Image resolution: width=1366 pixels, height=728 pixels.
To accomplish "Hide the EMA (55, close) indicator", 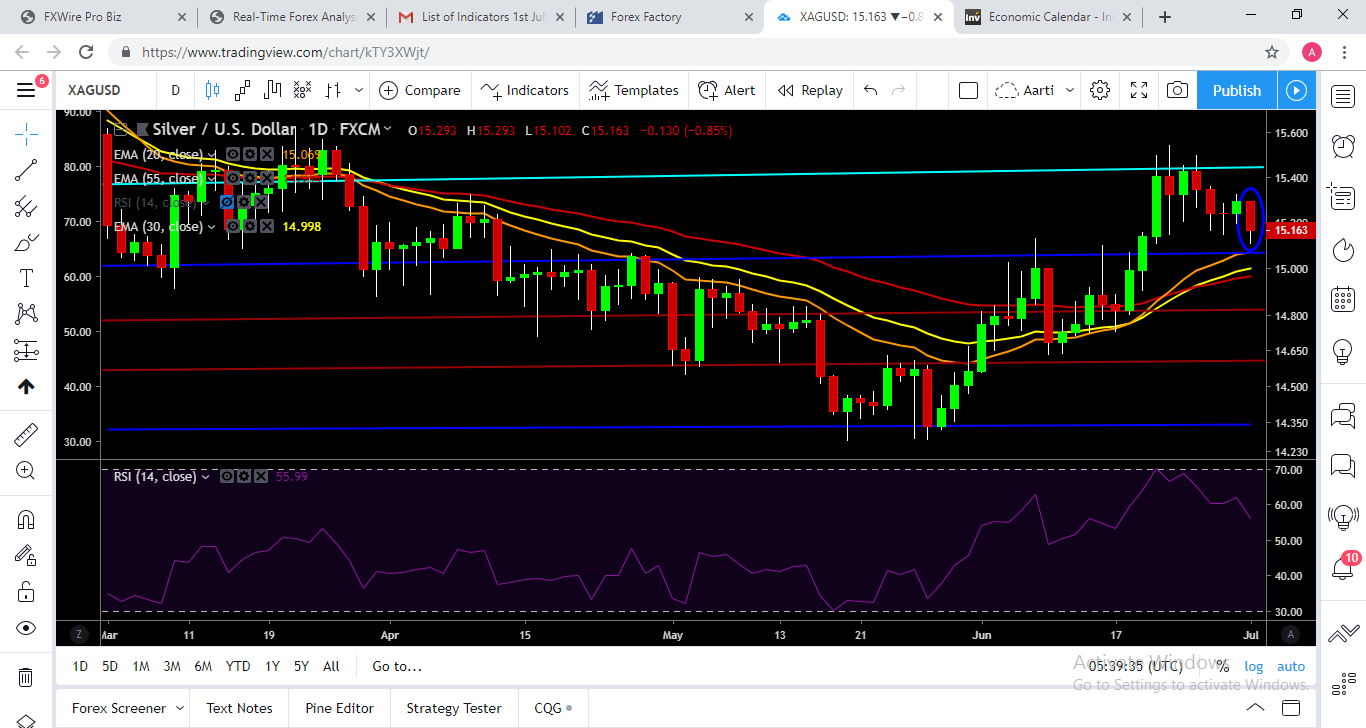I will coord(231,178).
